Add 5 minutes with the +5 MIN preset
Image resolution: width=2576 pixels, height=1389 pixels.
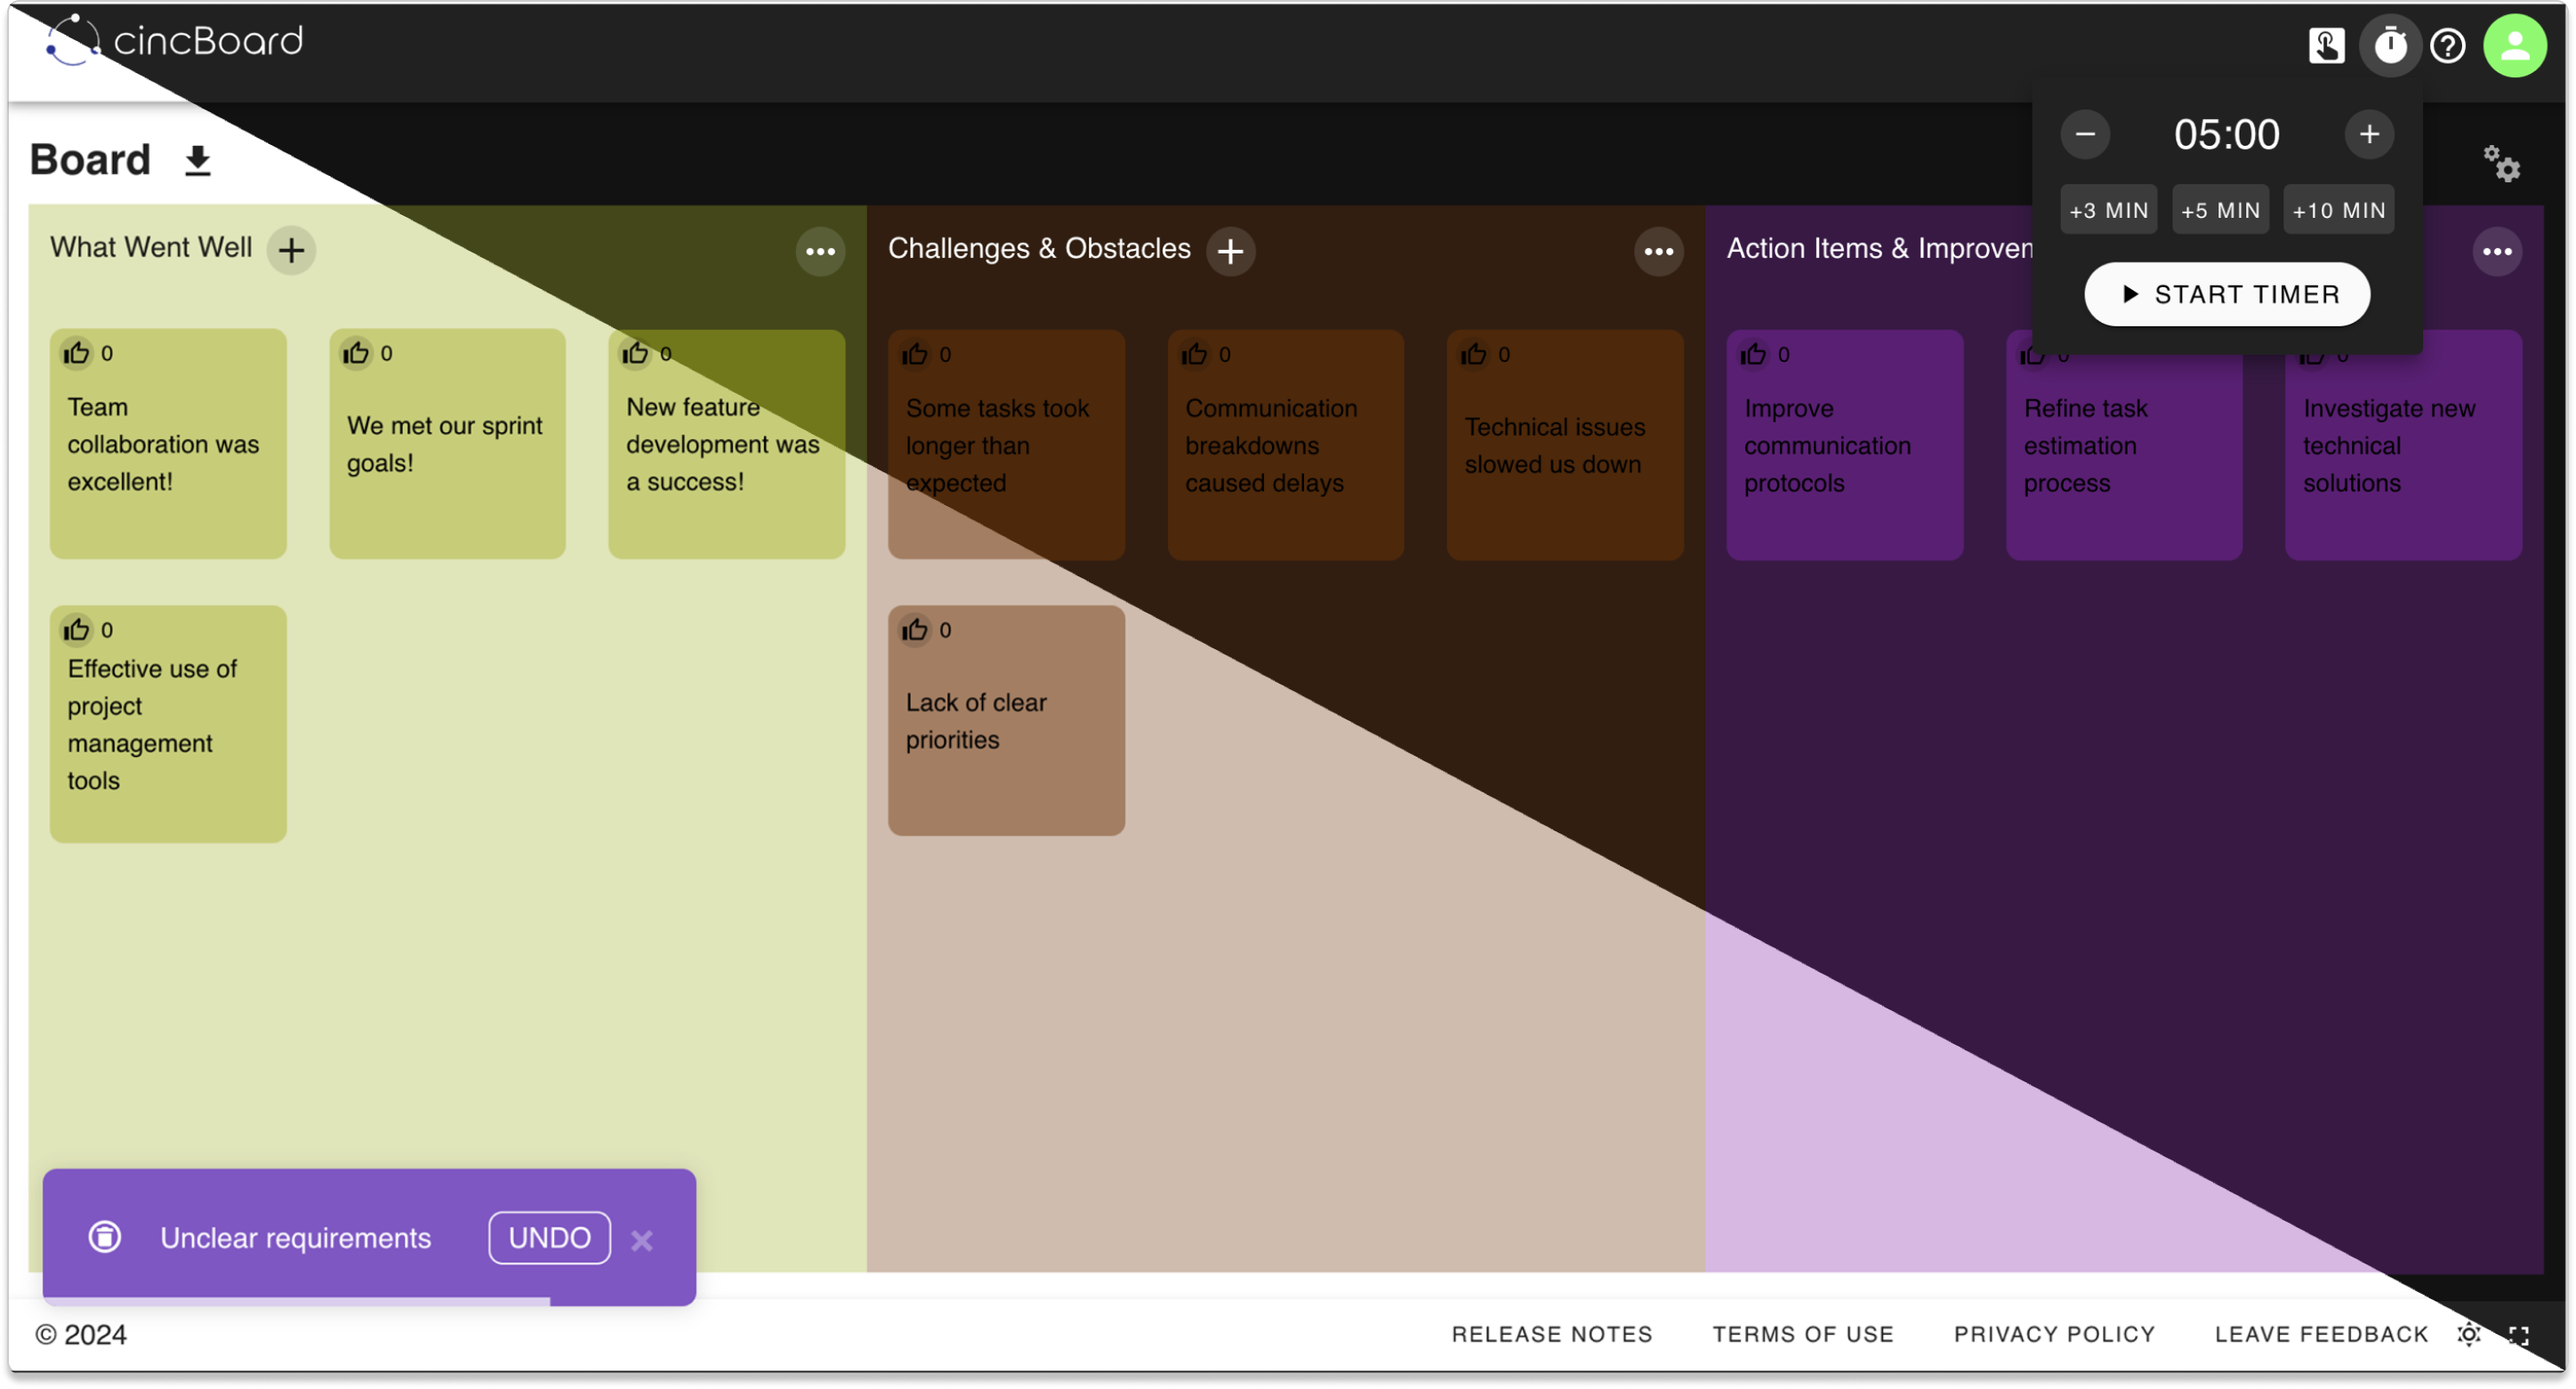(2220, 210)
